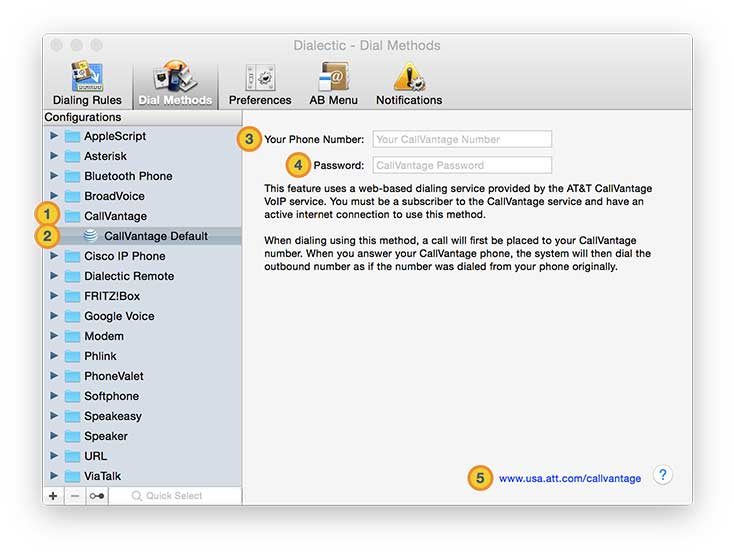
Task: Expand the Bluetooth Phone disclosure triangle
Action: [x=54, y=175]
